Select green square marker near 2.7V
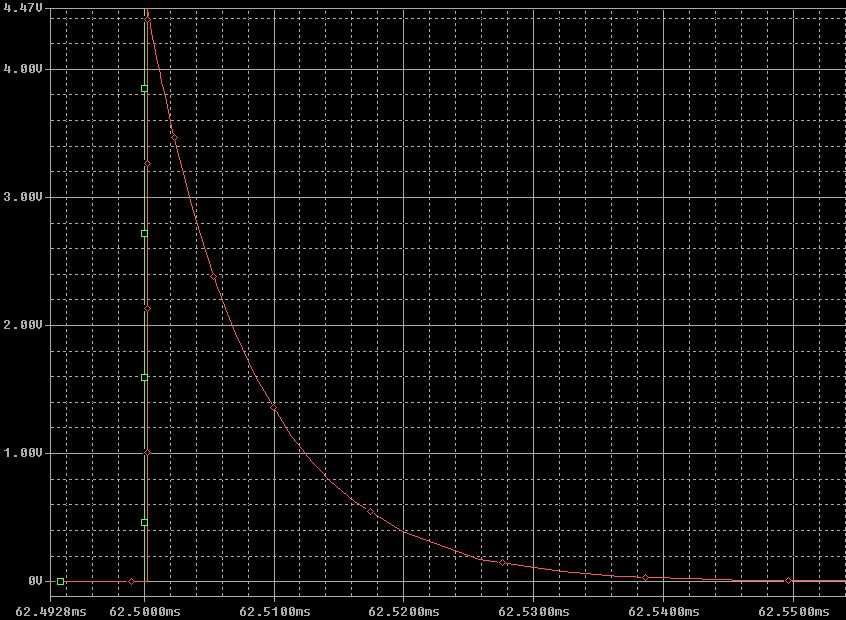Image resolution: width=846 pixels, height=620 pixels. [x=145, y=234]
